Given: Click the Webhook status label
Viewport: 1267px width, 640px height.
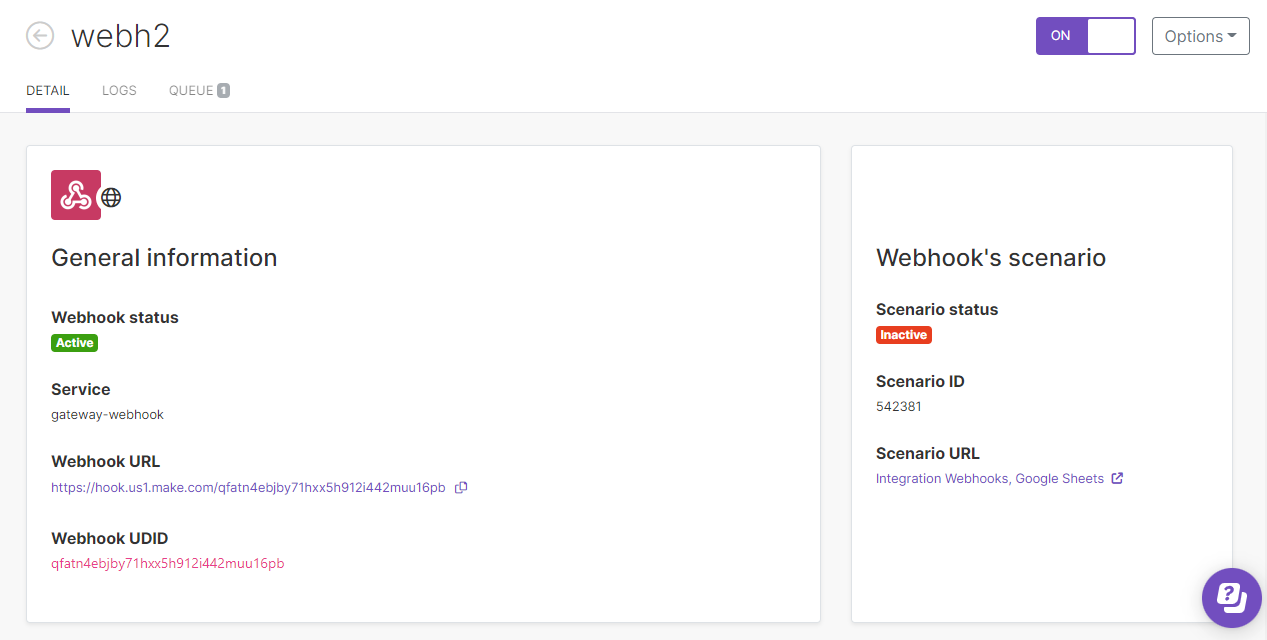Looking at the screenshot, I should pos(115,317).
